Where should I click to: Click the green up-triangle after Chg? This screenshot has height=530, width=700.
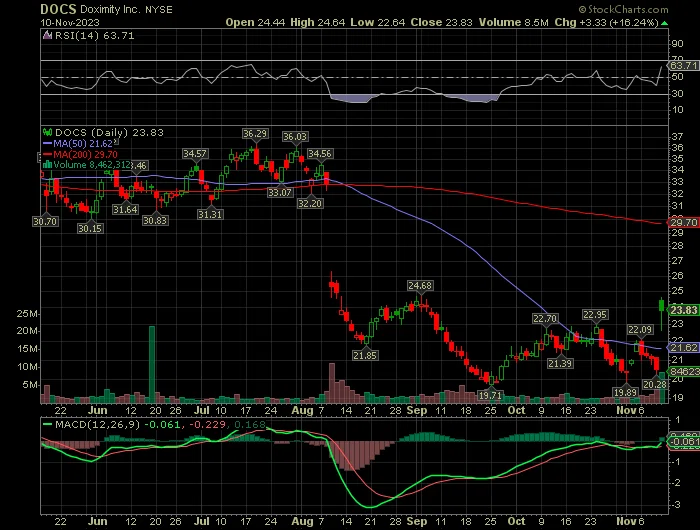pyautogui.click(x=664, y=23)
